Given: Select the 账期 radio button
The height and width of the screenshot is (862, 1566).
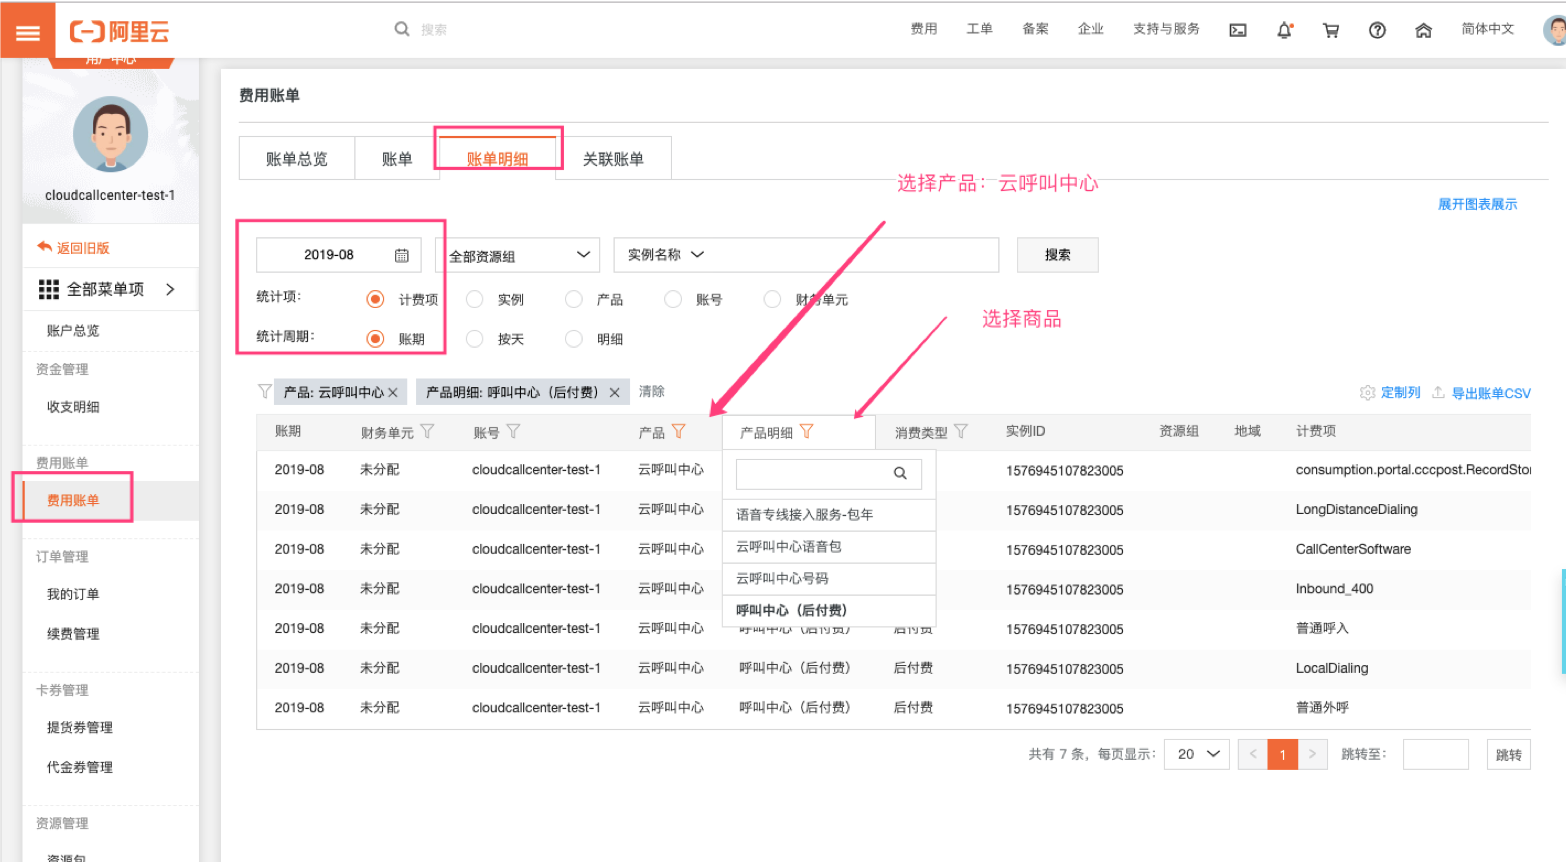Looking at the screenshot, I should click(x=375, y=338).
